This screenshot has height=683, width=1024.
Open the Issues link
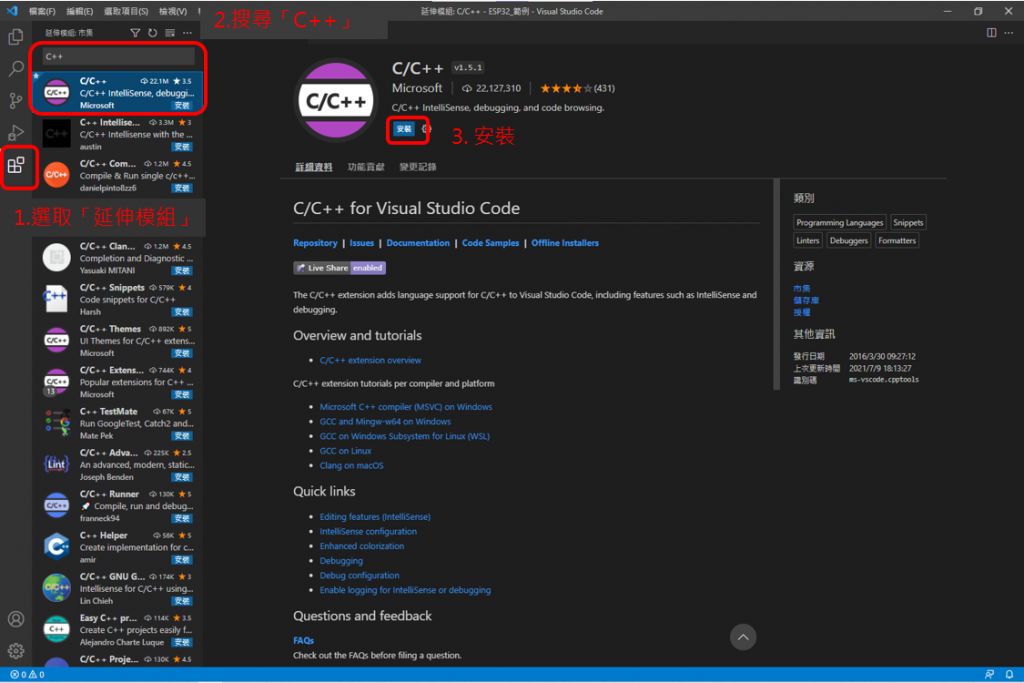pos(362,243)
